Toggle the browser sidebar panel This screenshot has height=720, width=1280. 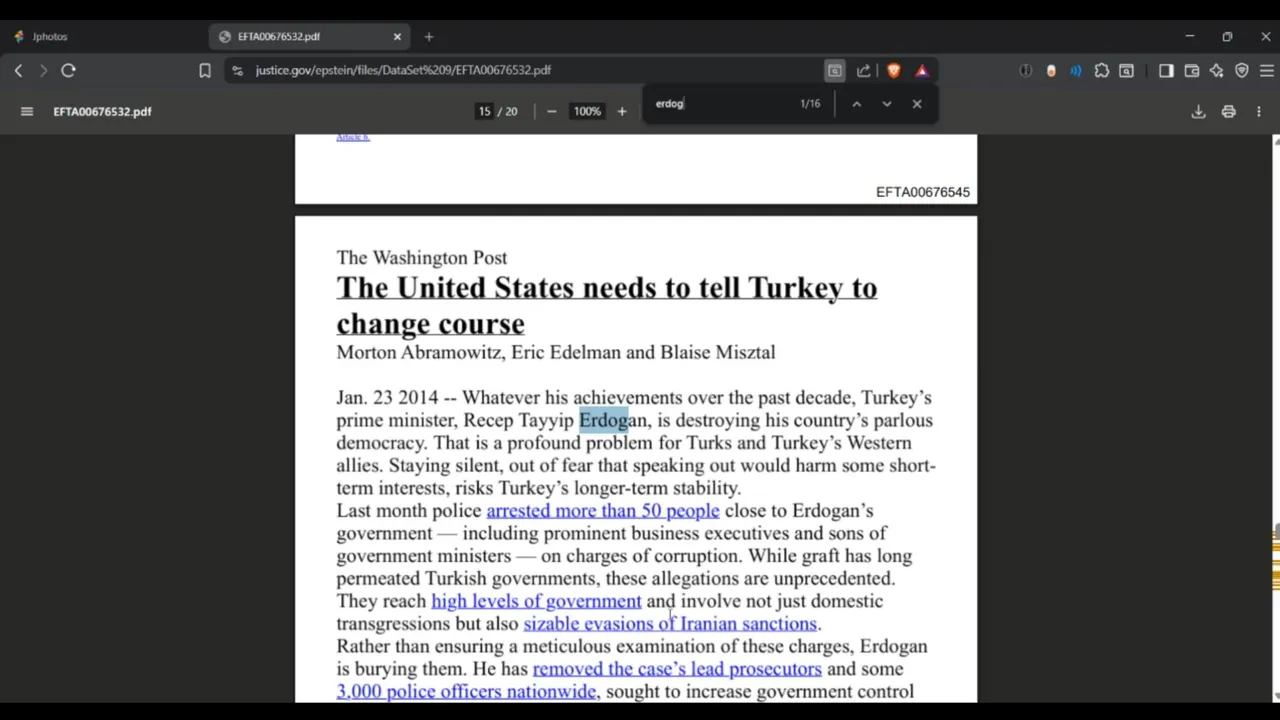point(1166,70)
